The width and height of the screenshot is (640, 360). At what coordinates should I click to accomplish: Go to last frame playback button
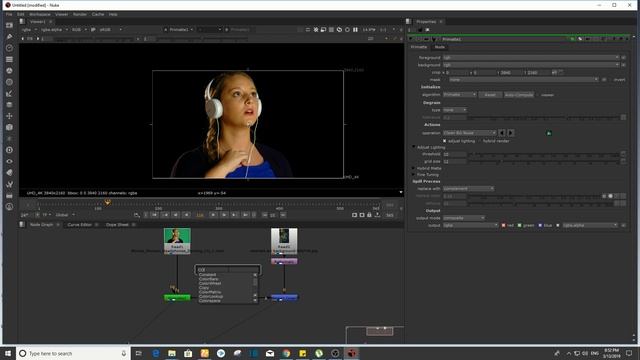(245, 215)
